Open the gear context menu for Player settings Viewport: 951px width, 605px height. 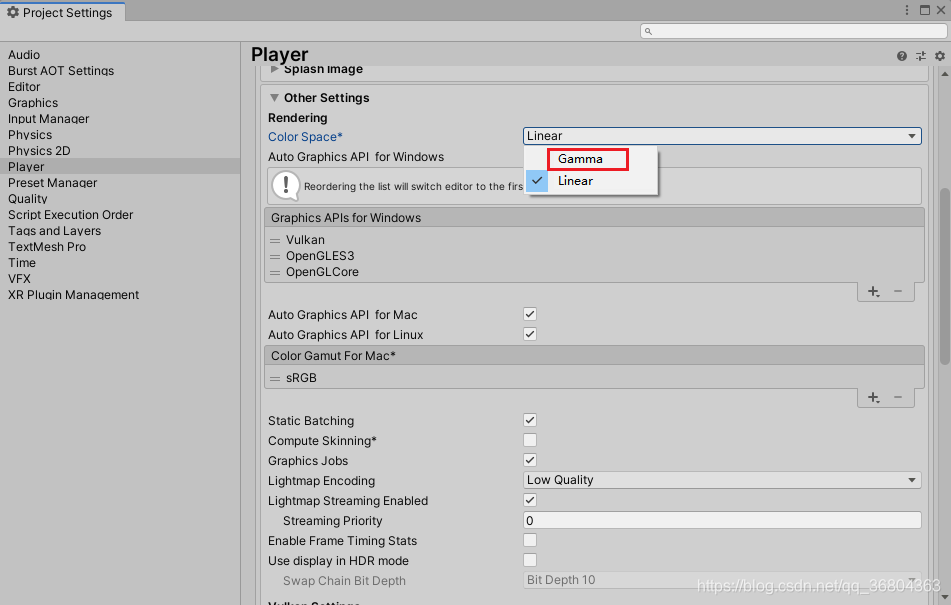938,56
